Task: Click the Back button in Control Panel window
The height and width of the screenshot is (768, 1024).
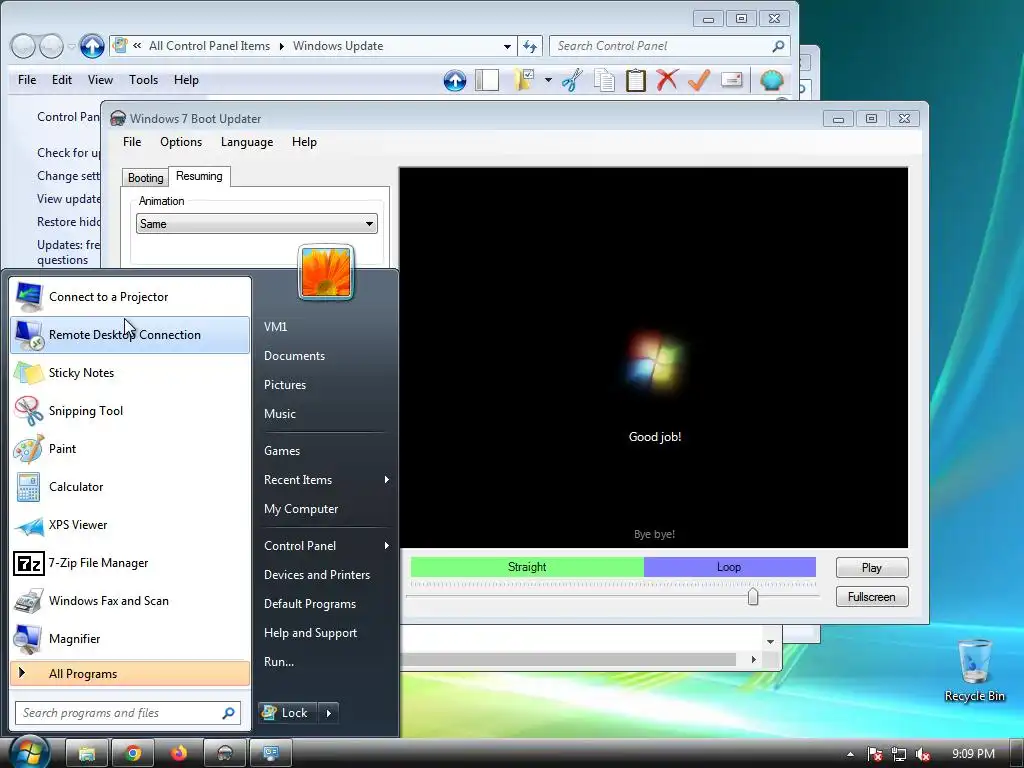Action: [24, 46]
